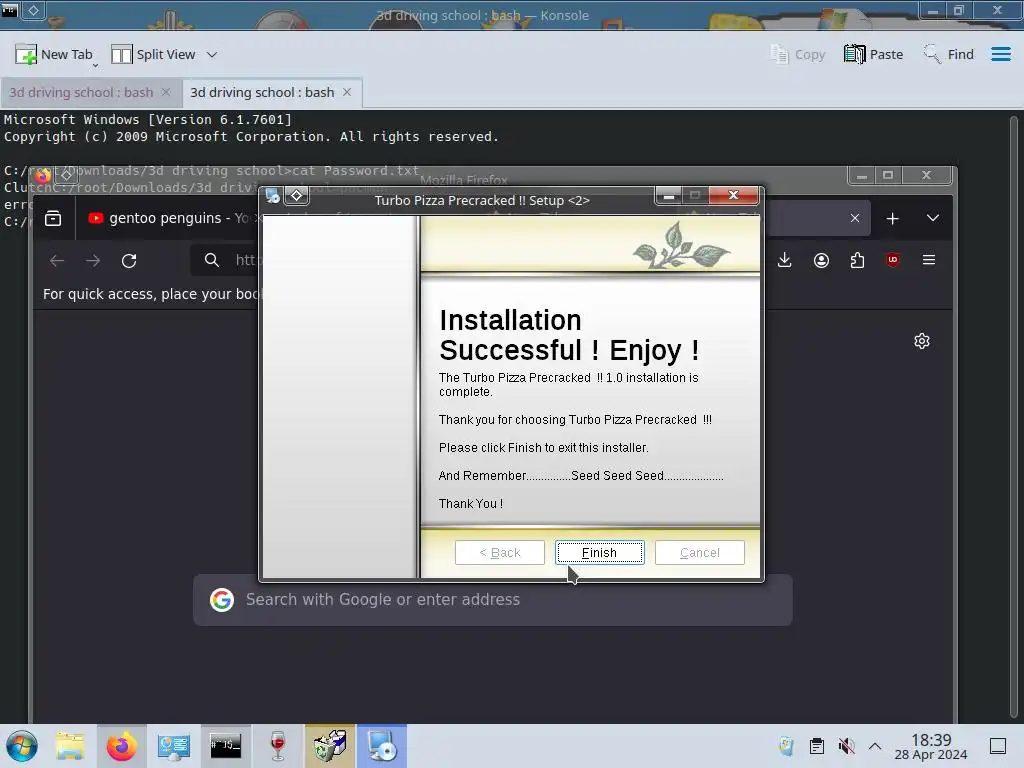Click the Firefox icon in taskbar
This screenshot has width=1024, height=768.
tap(121, 746)
